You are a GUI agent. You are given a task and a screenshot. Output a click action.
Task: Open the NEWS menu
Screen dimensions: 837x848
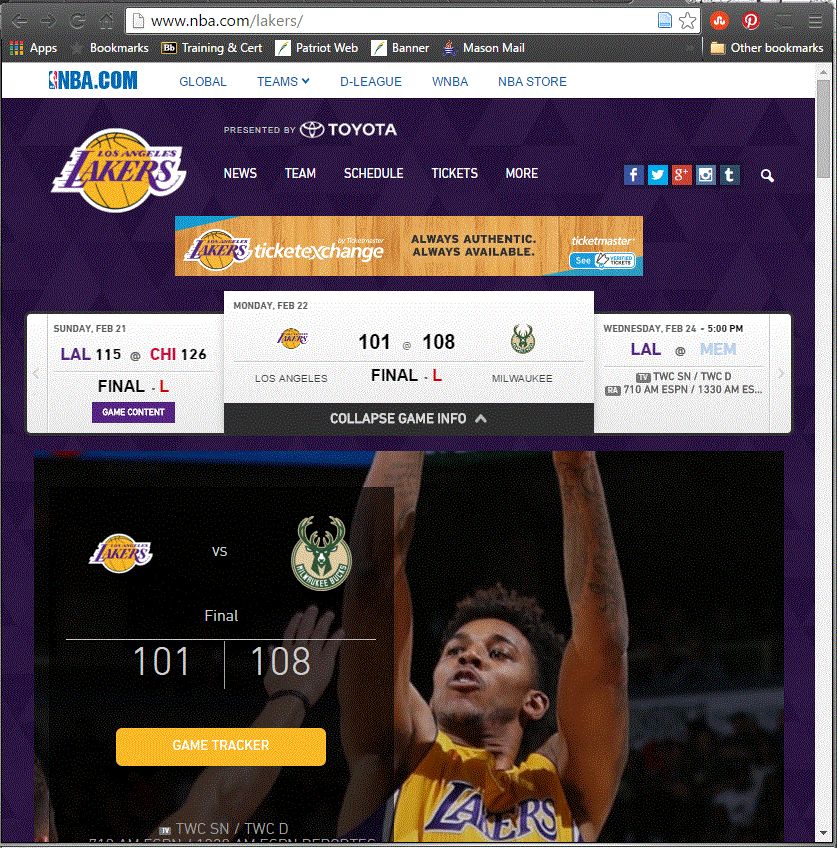[240, 174]
